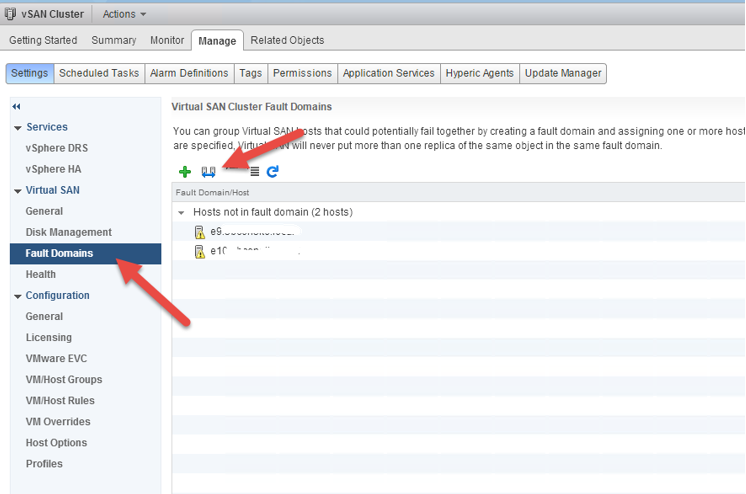The width and height of the screenshot is (746, 494).
Task: Open VM Overrides
Action: [58, 422]
